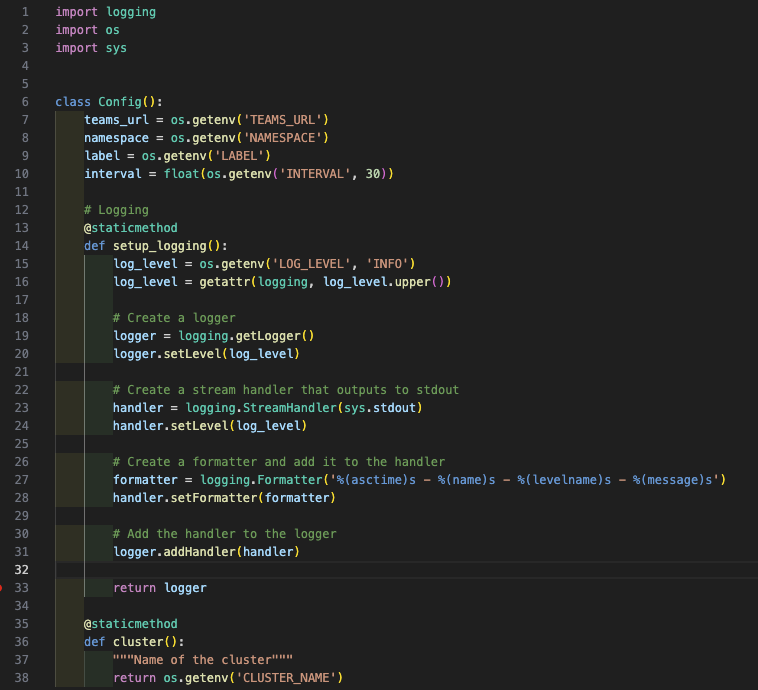The image size is (758, 690).
Task: Click line number 38 in the gutter
Action: coord(22,678)
